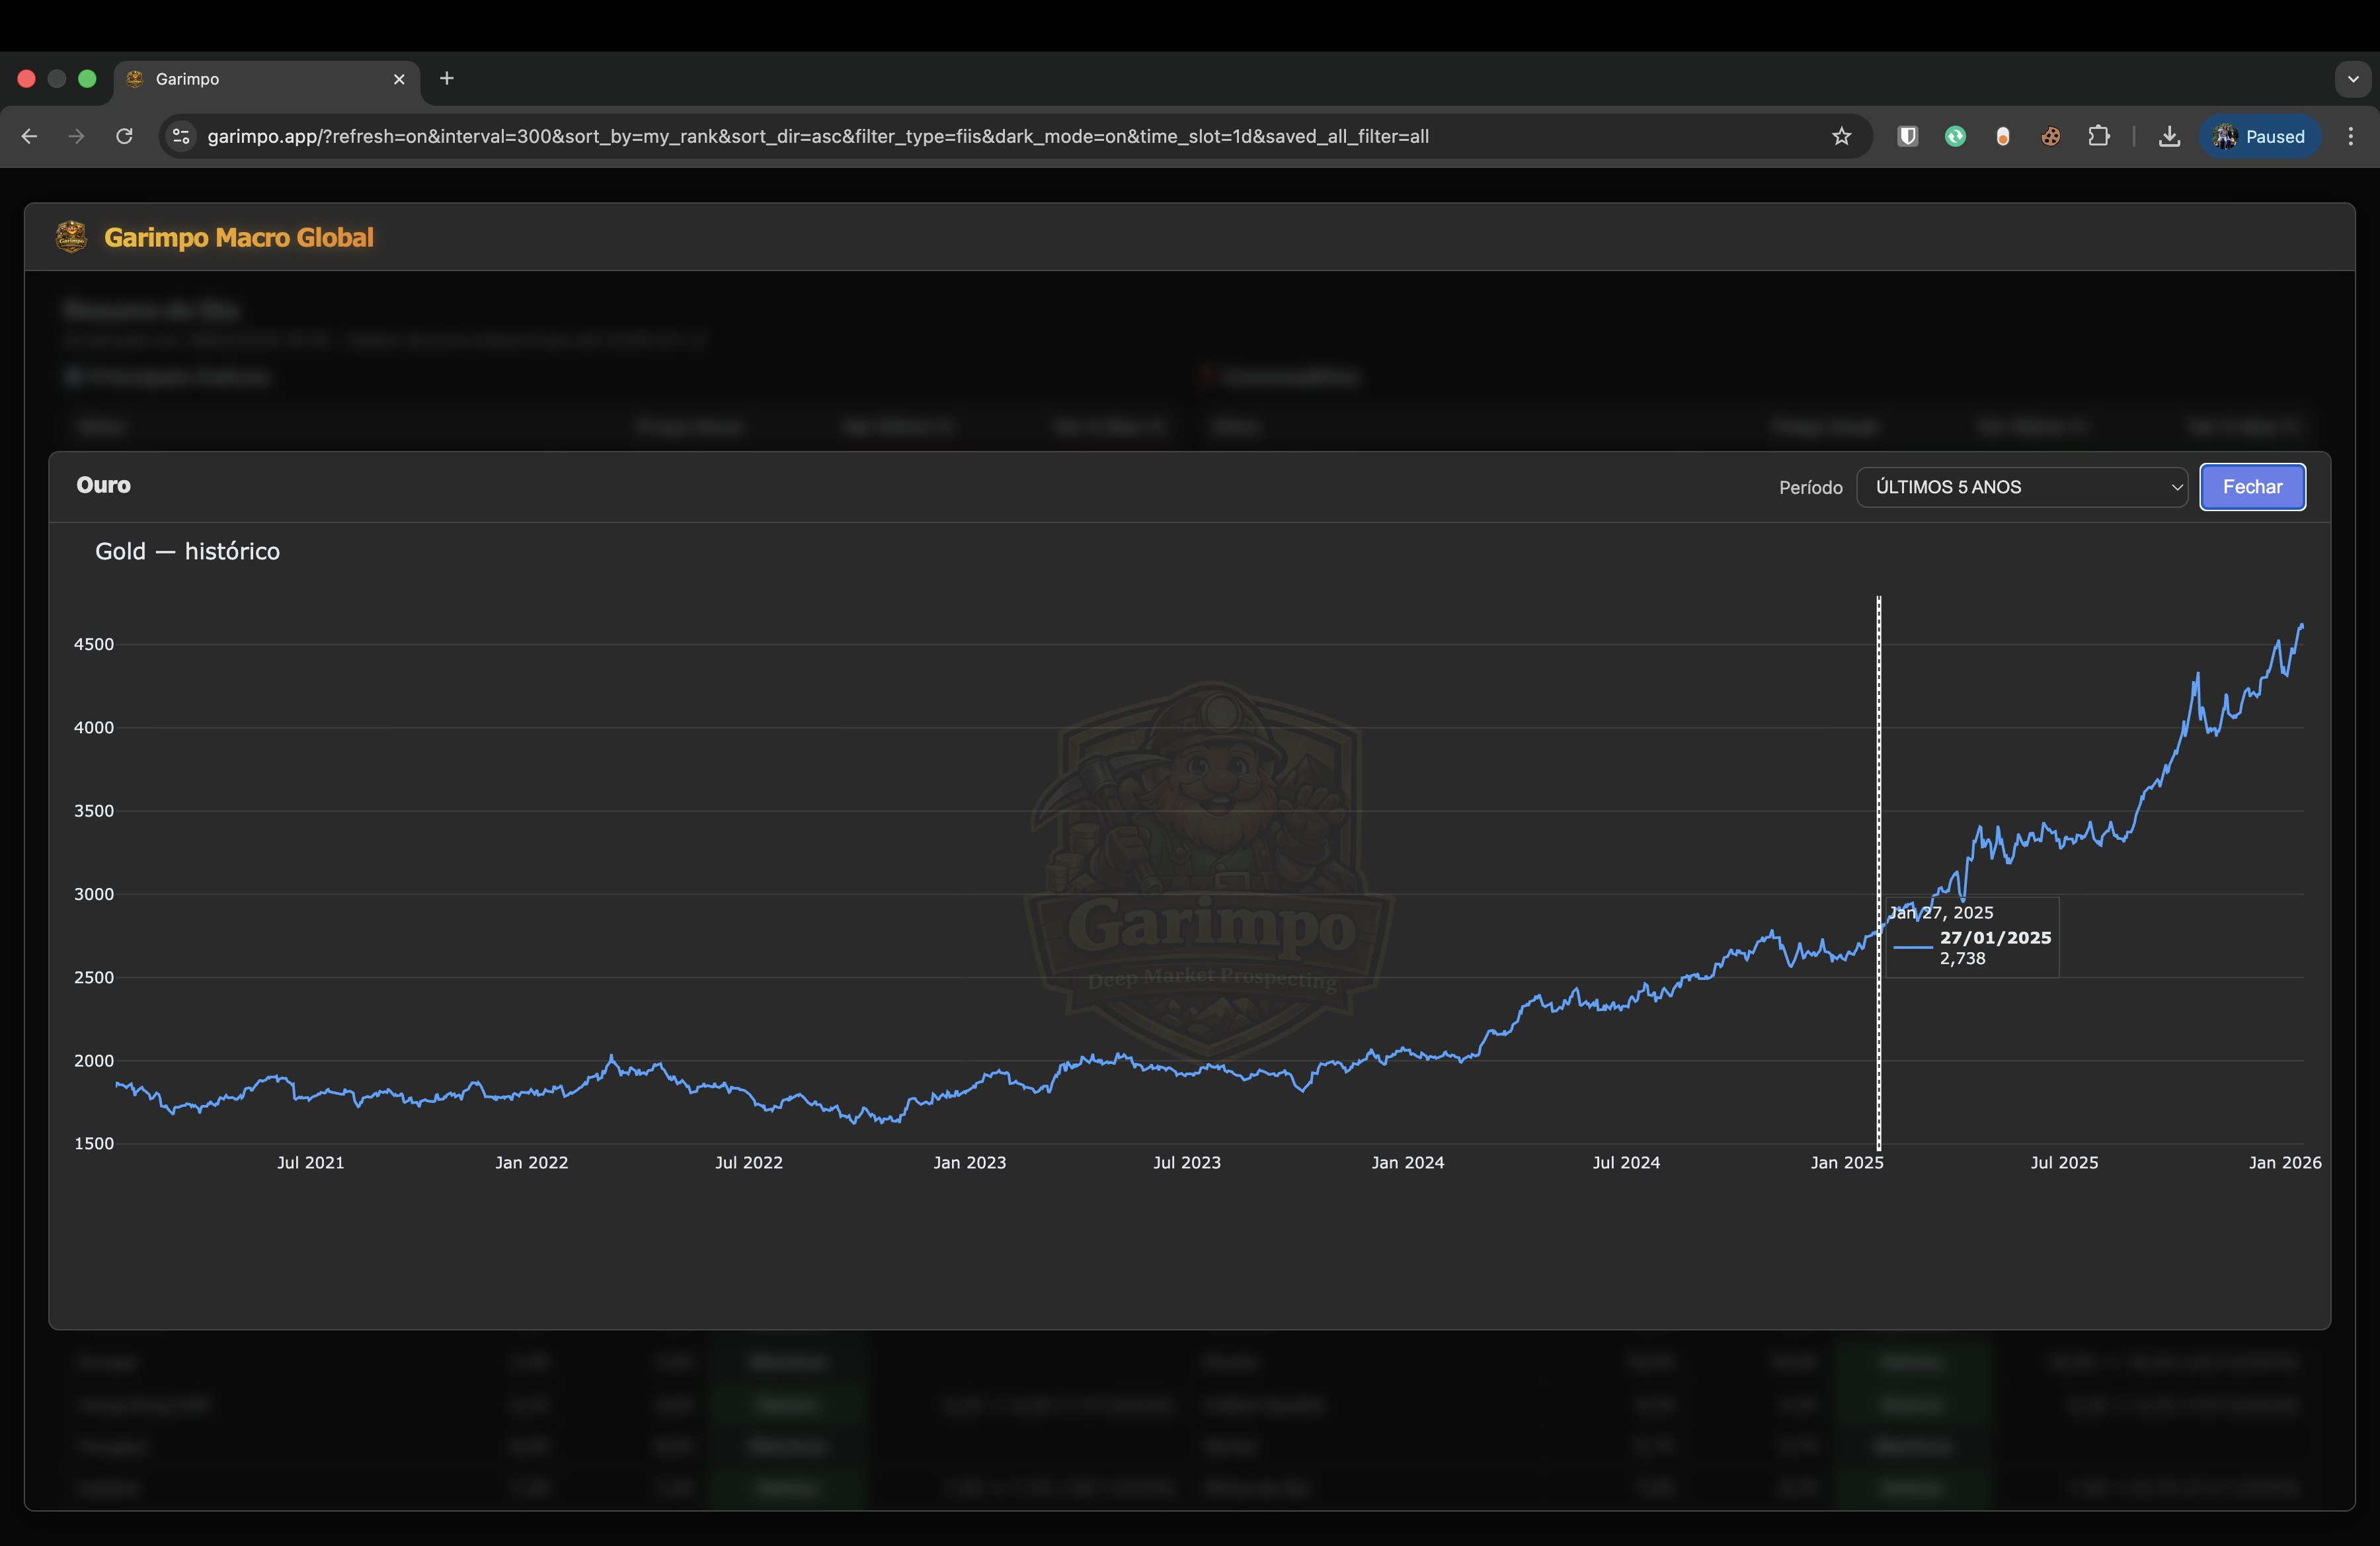
Task: Open the Período ÚLTIMOS 5 ANOS dropdown
Action: (2022, 487)
